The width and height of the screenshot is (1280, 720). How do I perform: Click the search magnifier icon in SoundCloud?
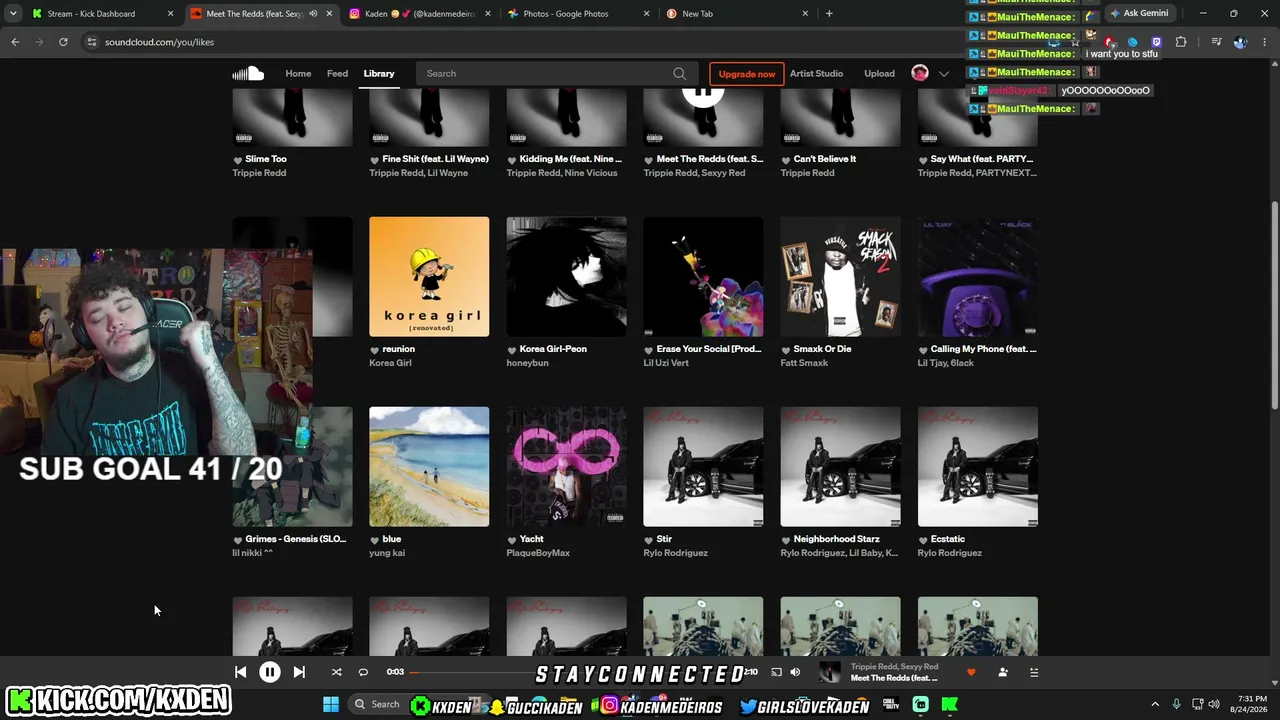click(x=679, y=73)
